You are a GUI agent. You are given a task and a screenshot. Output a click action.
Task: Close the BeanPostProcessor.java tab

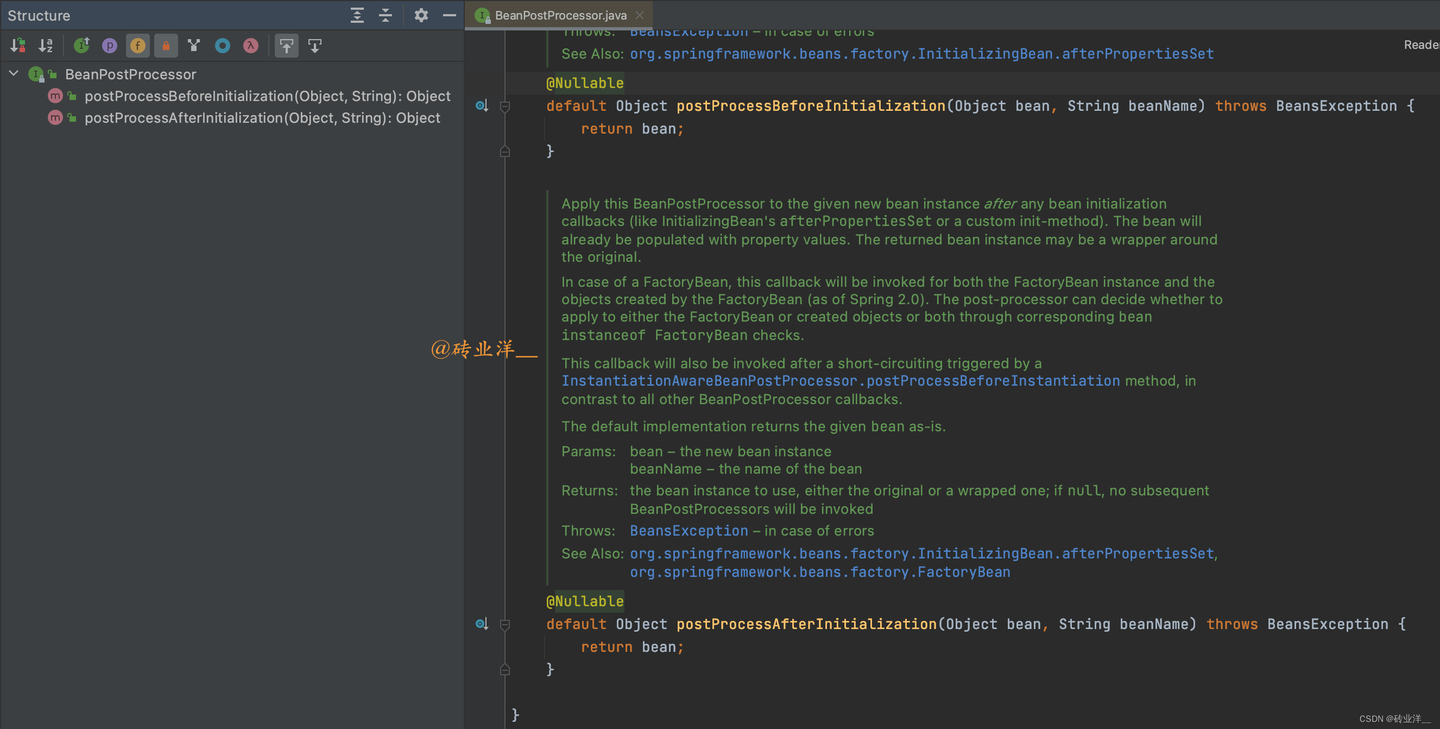coord(640,15)
